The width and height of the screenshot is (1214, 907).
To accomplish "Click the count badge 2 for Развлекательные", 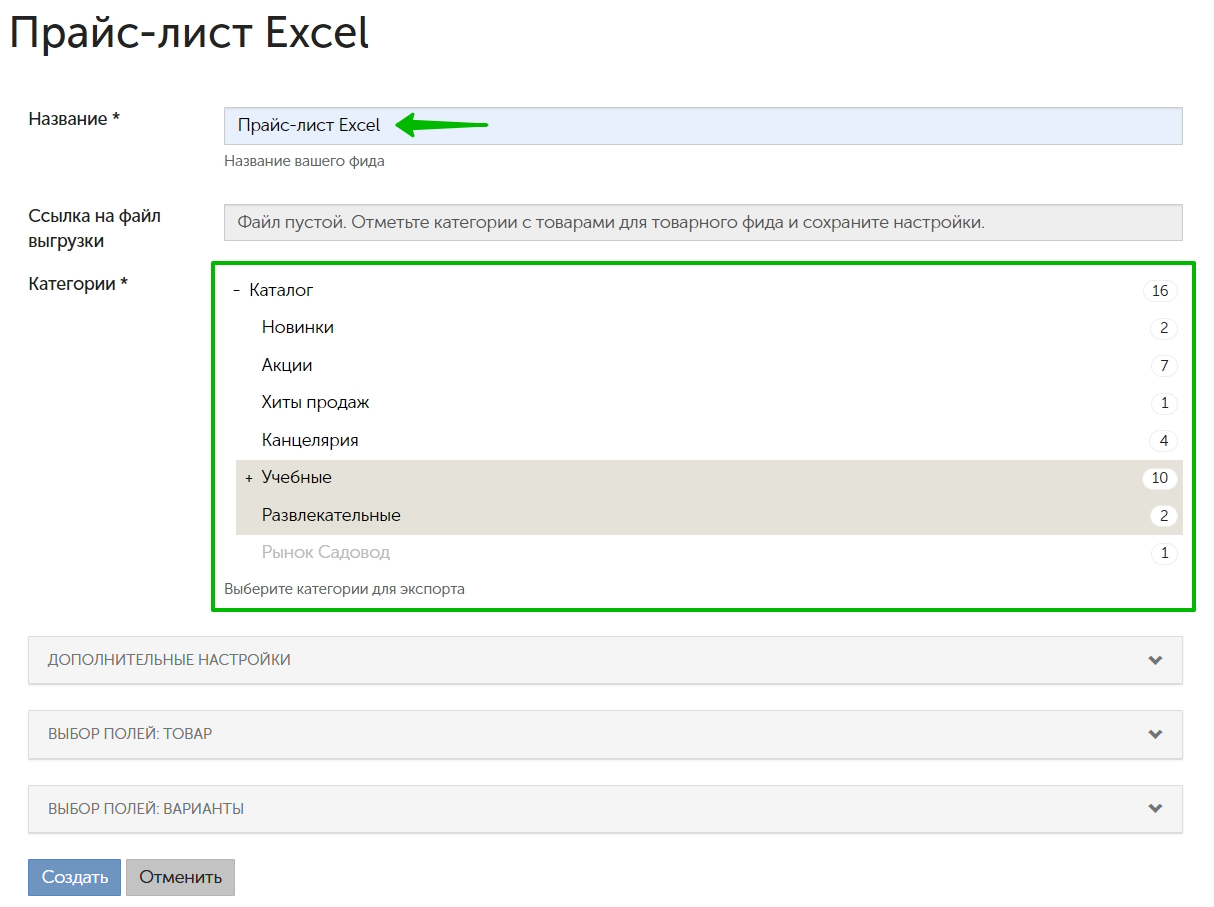I will point(1164,516).
